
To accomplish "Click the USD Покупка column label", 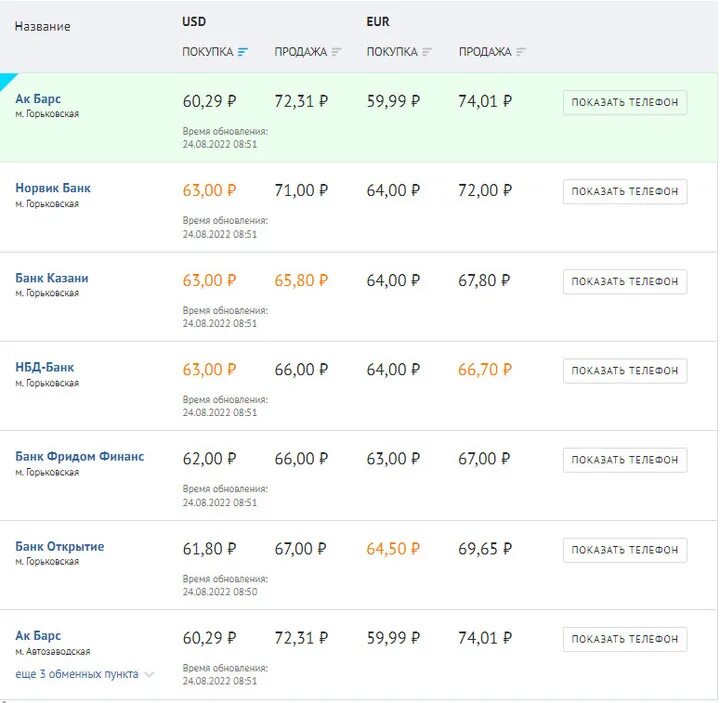I will pos(207,52).
